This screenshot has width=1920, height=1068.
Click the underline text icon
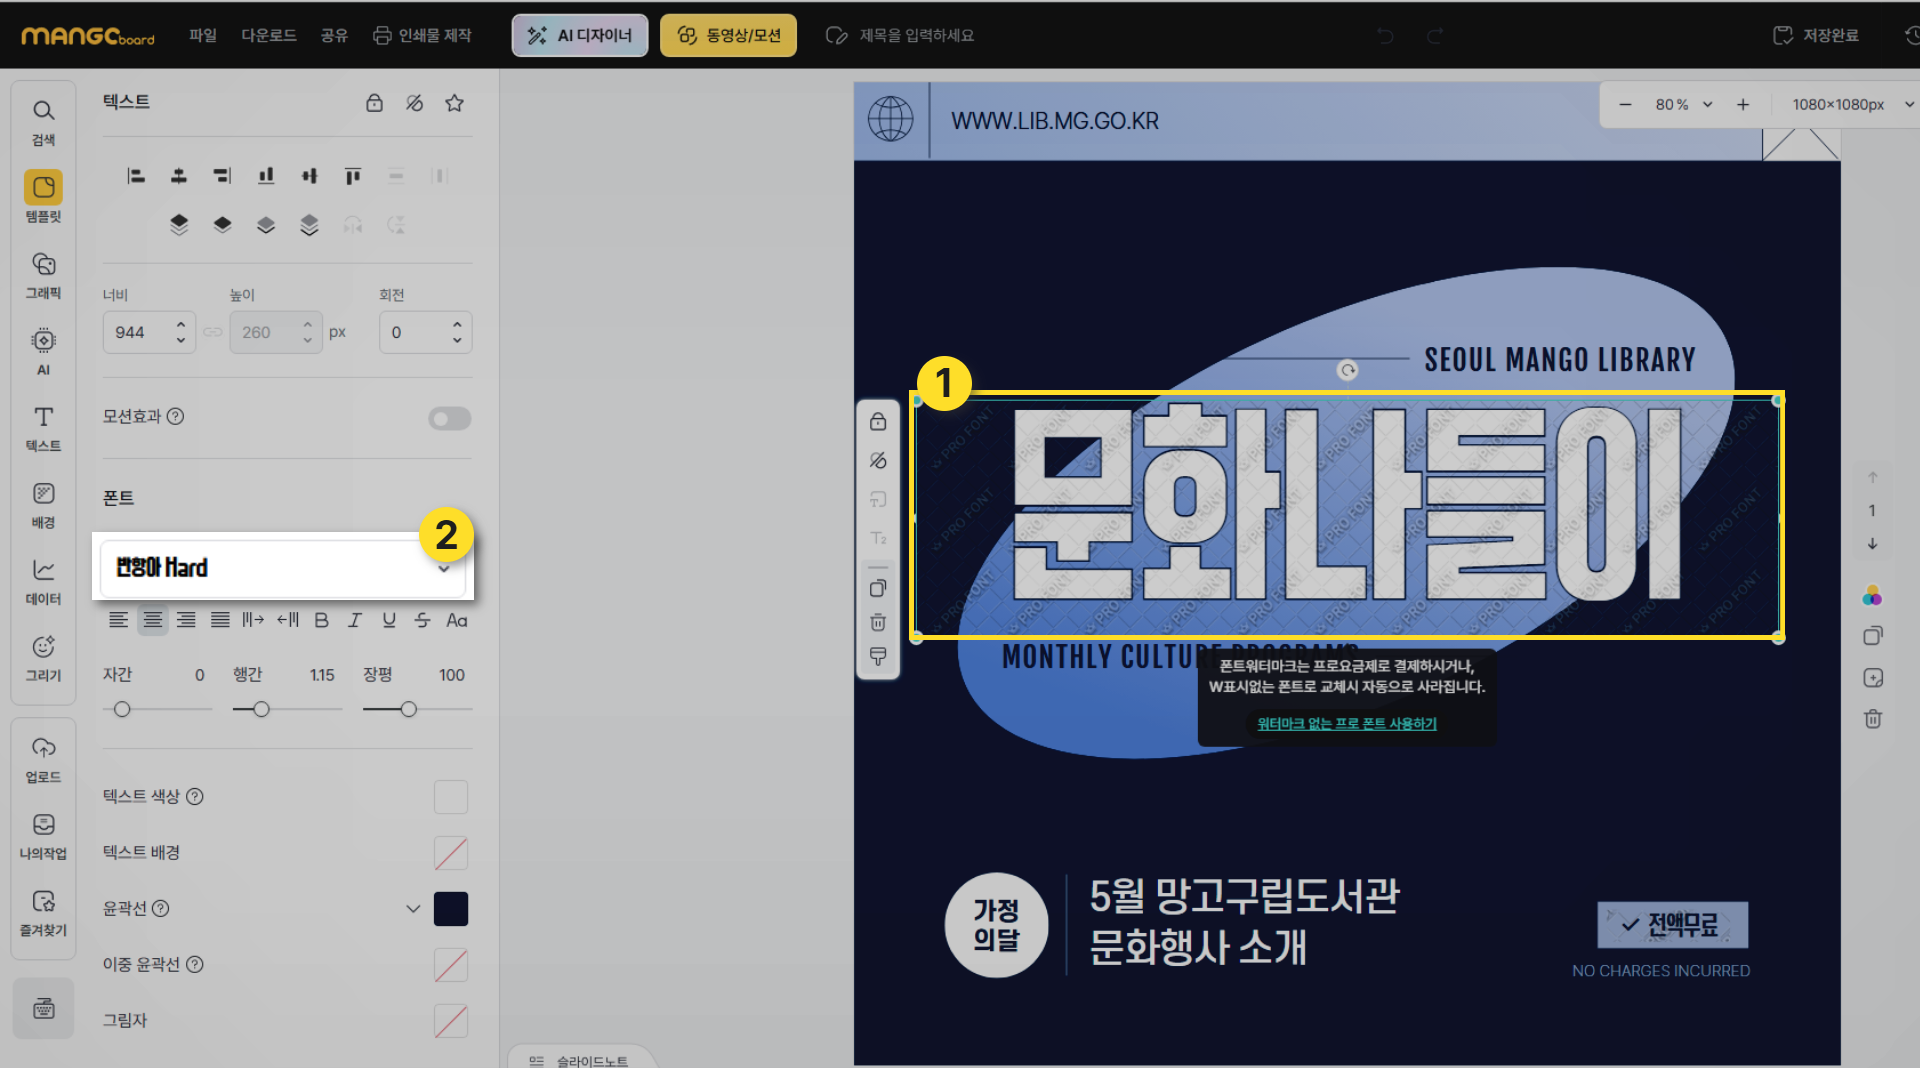(x=389, y=620)
